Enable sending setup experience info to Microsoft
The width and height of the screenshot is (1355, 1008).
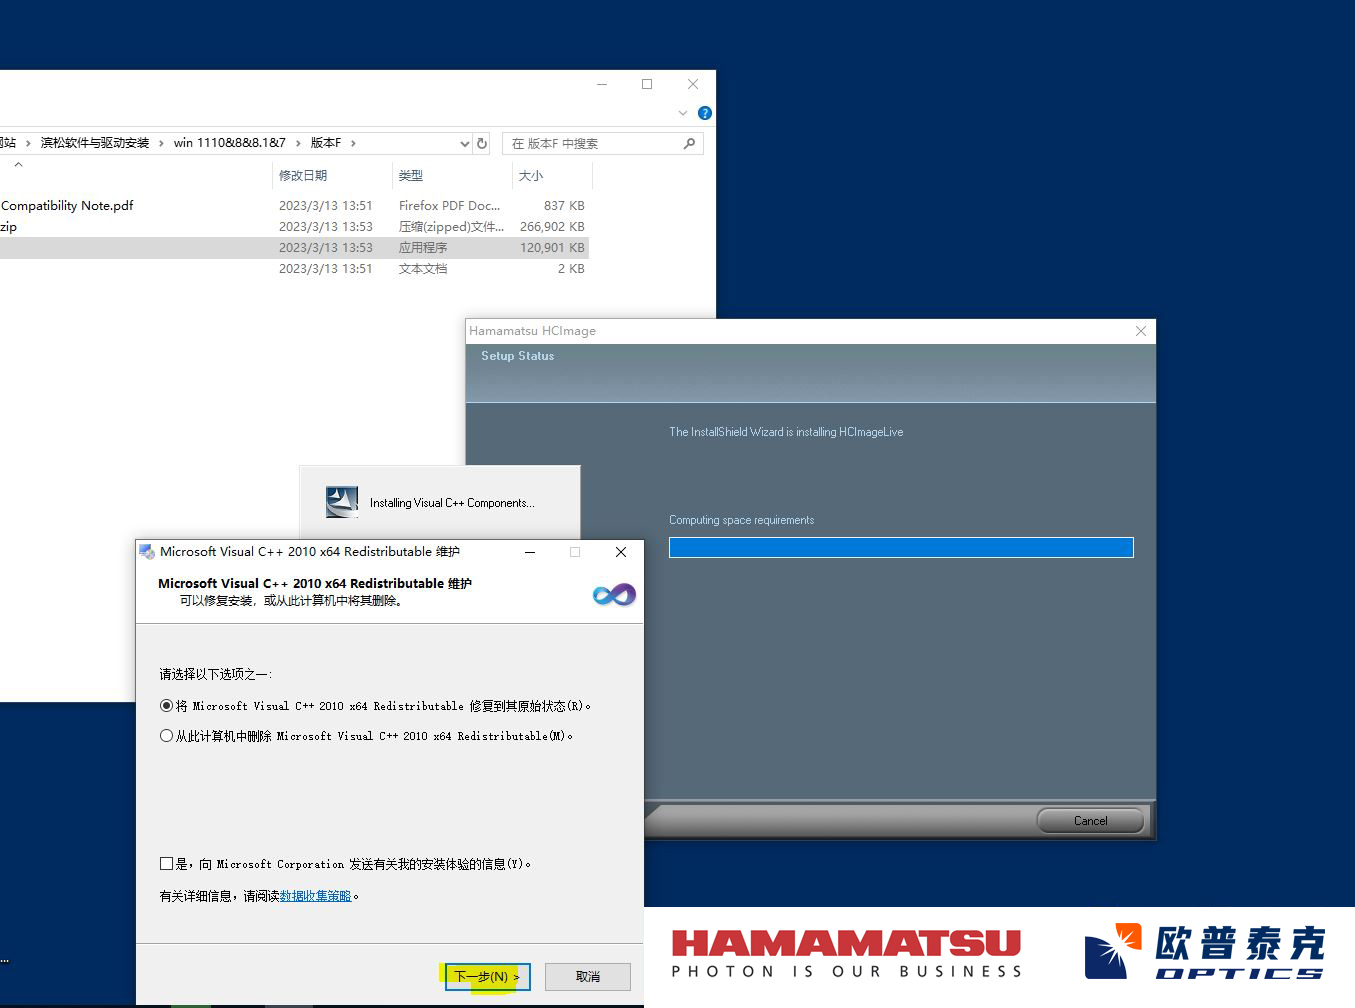pyautogui.click(x=167, y=864)
